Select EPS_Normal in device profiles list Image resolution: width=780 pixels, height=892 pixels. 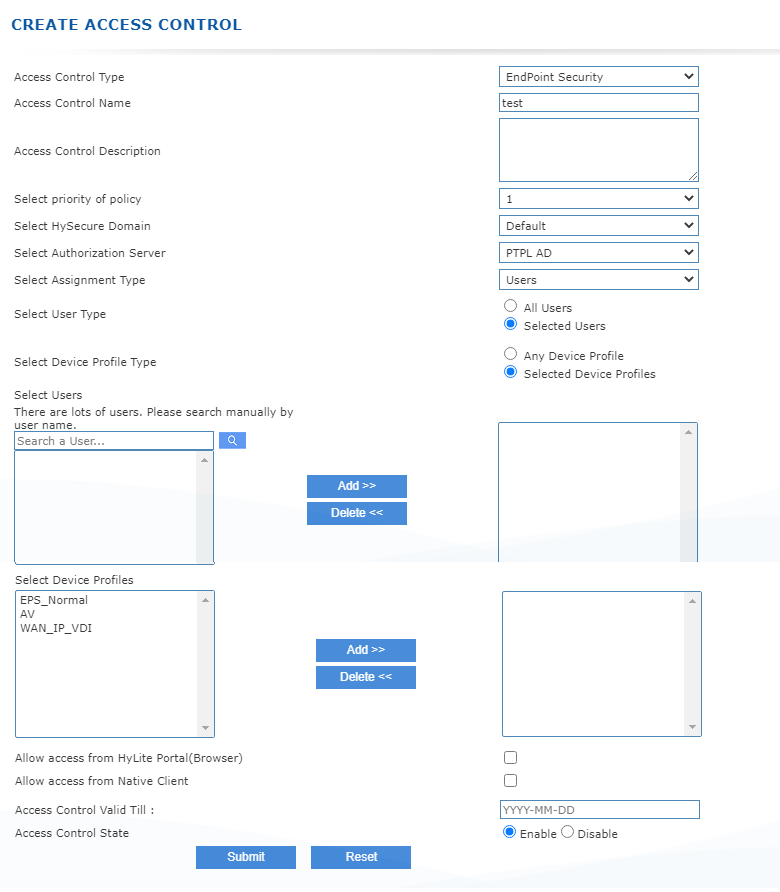pos(54,600)
